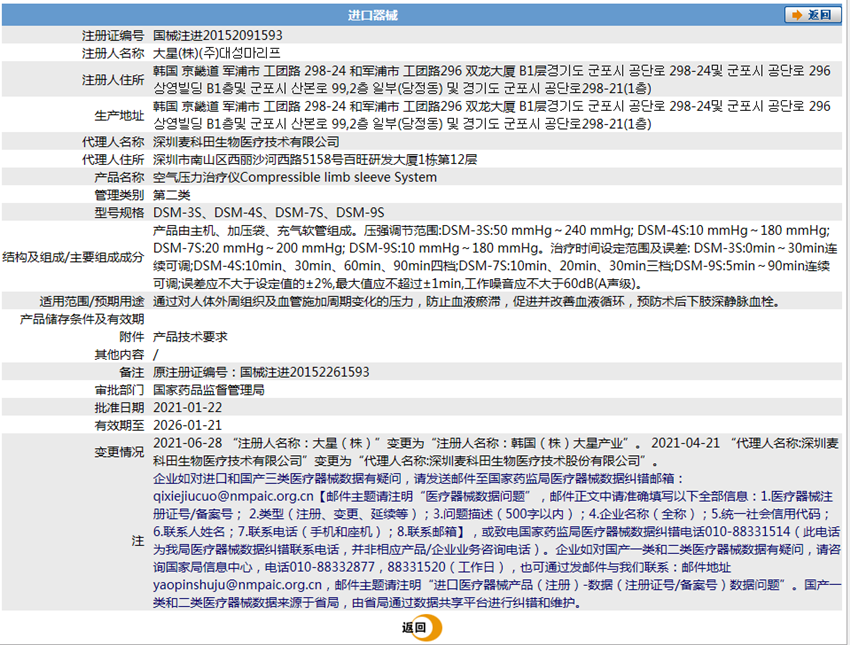
Task: Click approval department 国家药品监督管理局
Action: click(209, 390)
